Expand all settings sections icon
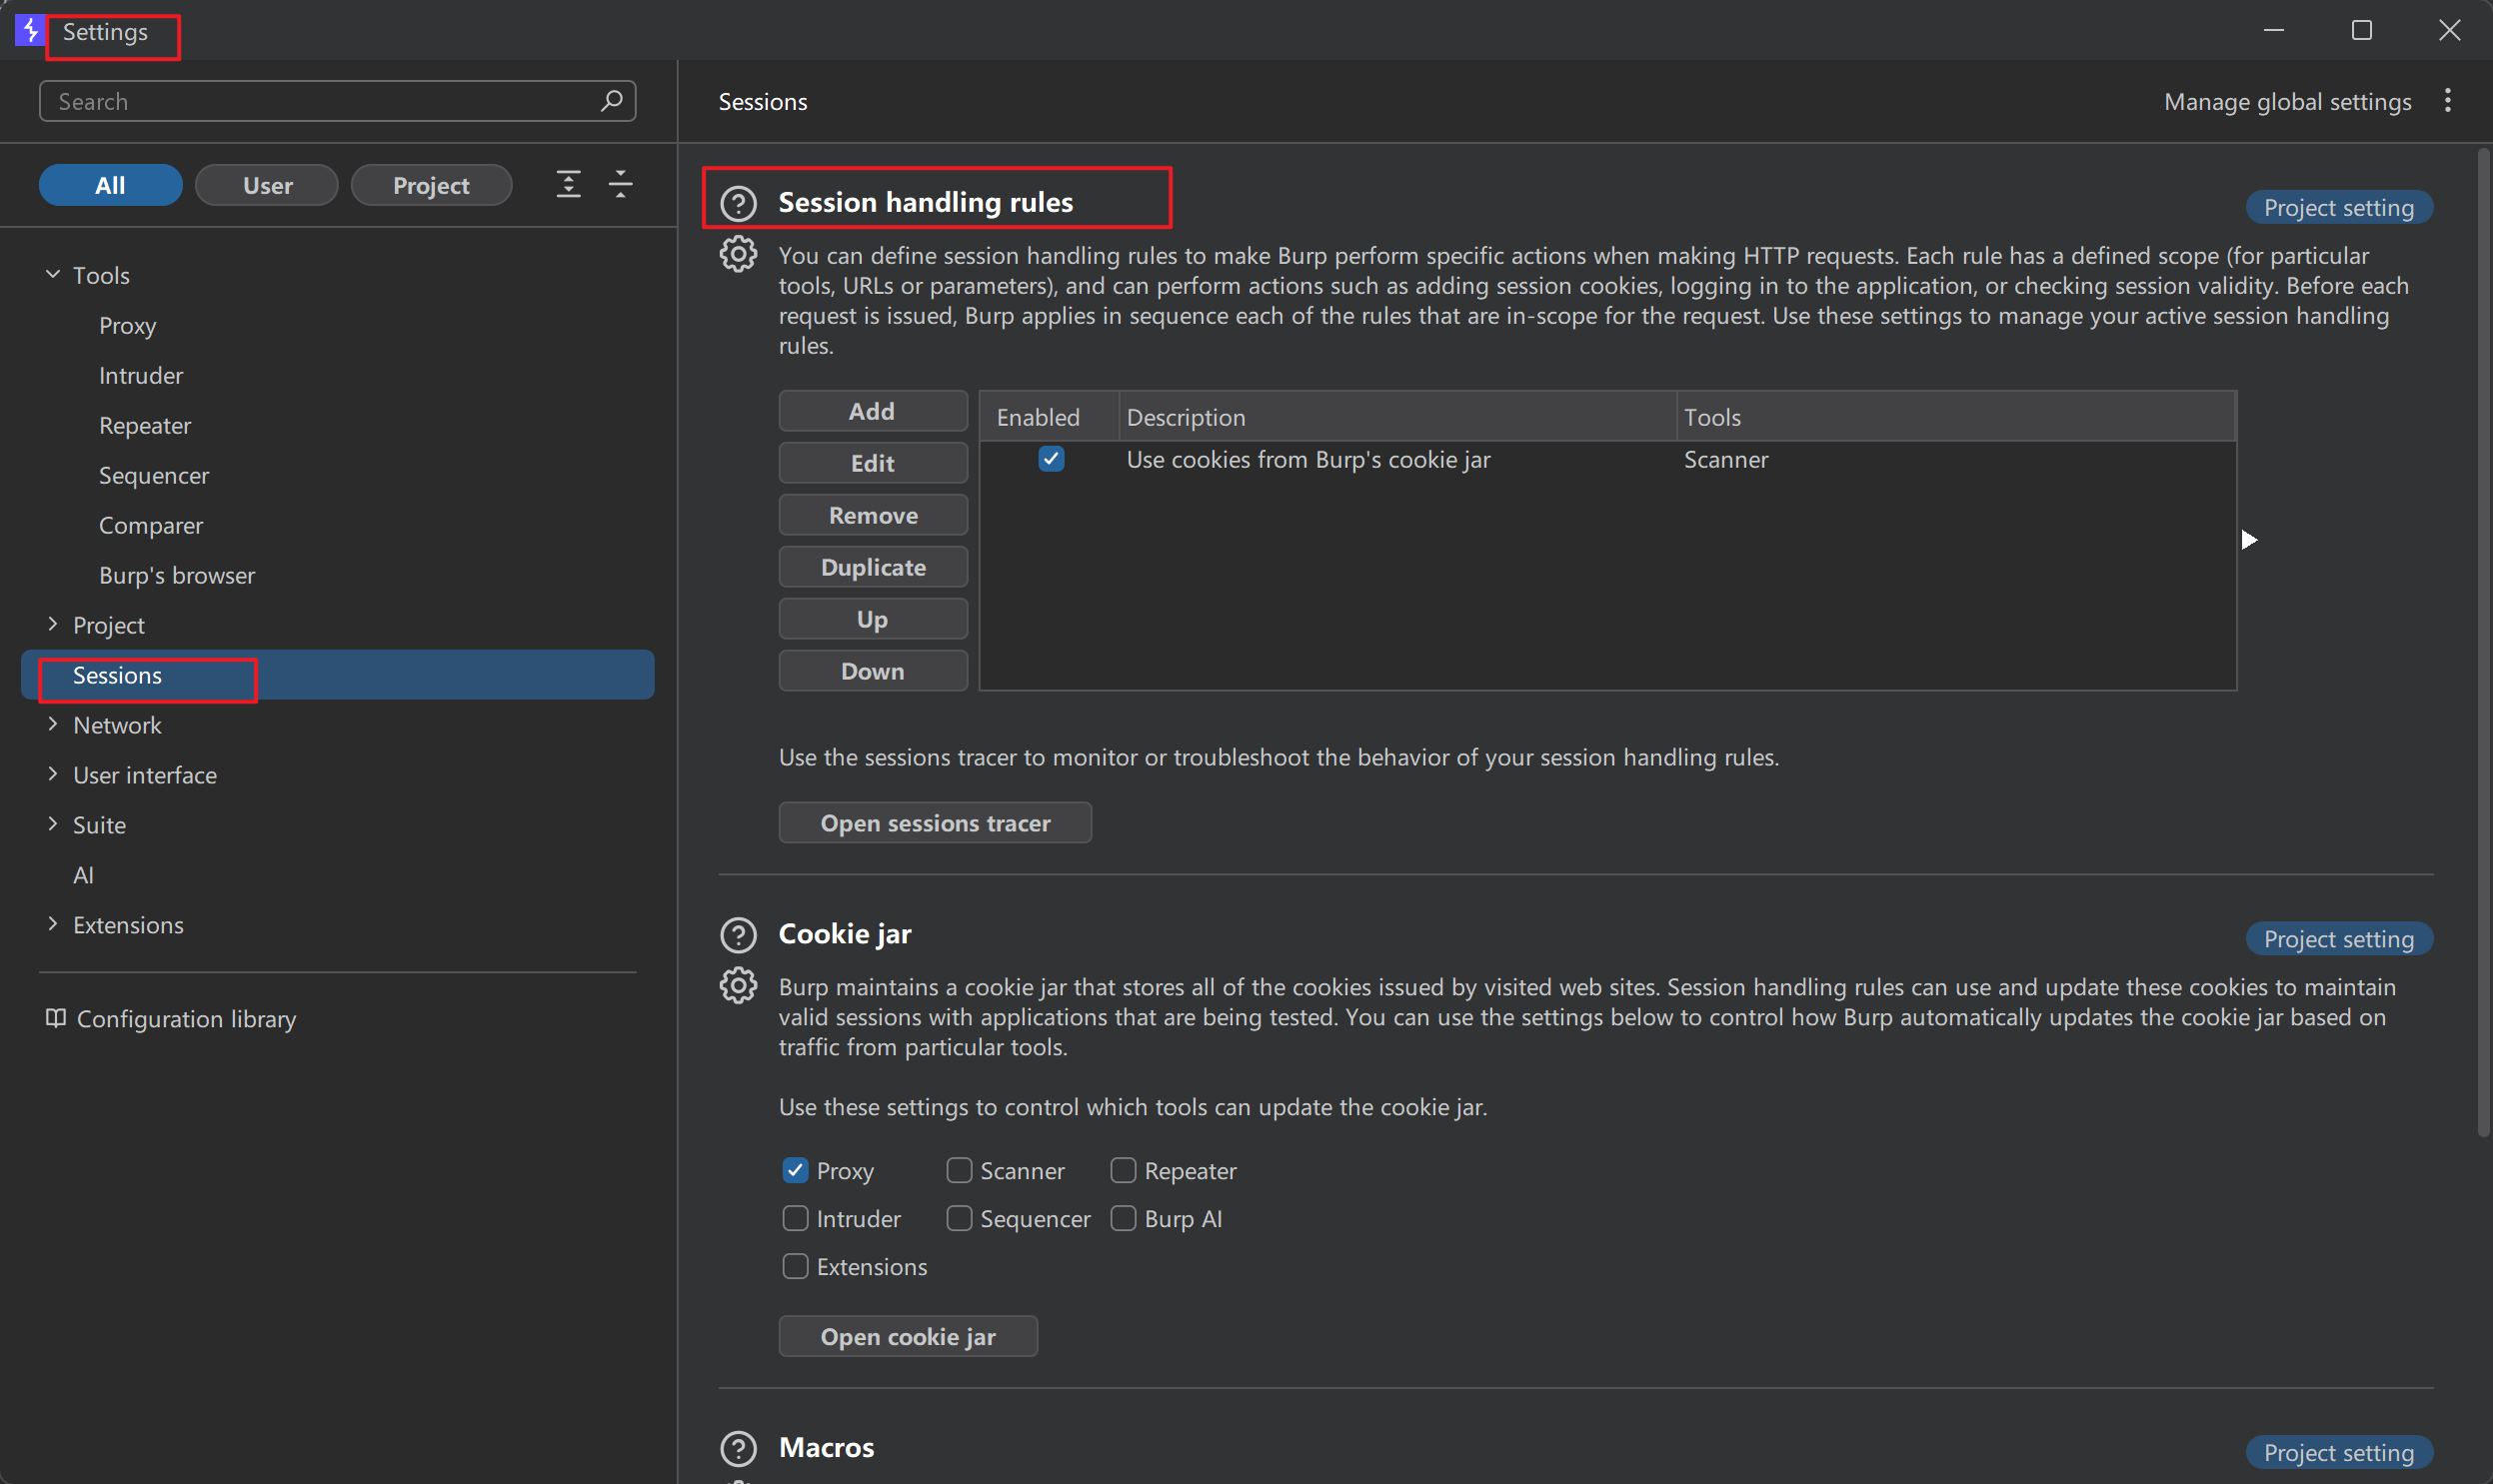Viewport: 2493px width, 1484px height. (x=568, y=184)
